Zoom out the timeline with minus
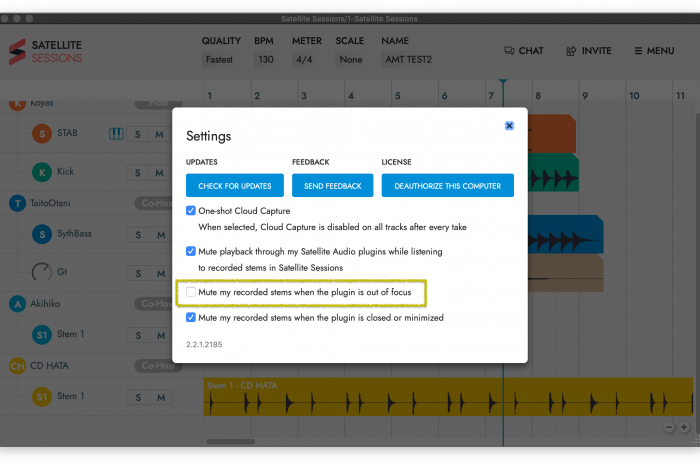This screenshot has height=465, width=700. (x=669, y=427)
